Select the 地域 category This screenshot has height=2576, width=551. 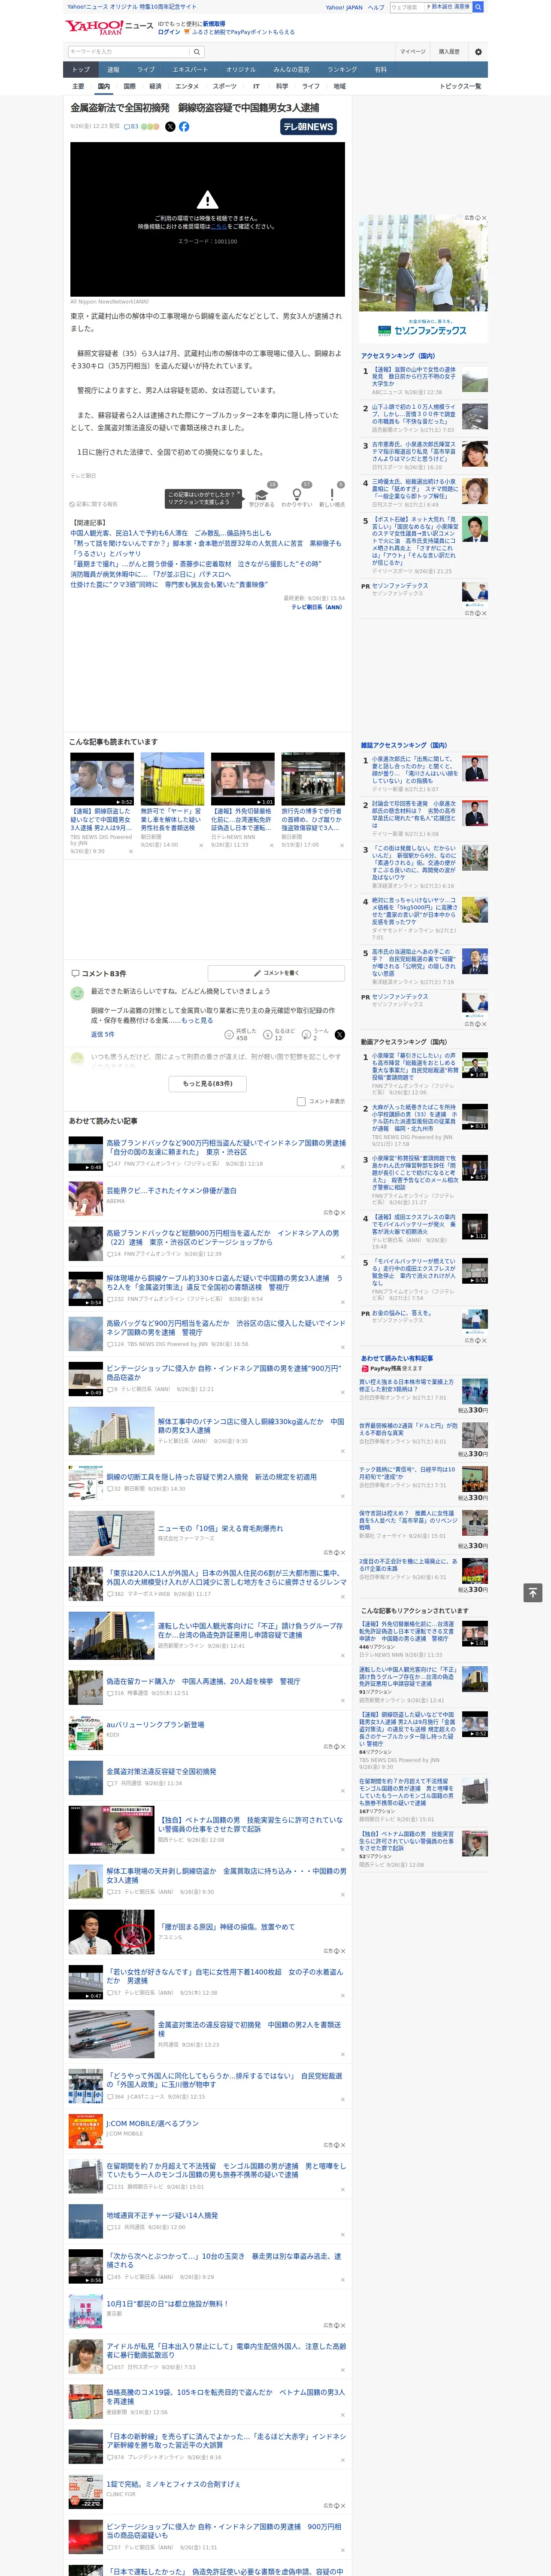pyautogui.click(x=339, y=86)
